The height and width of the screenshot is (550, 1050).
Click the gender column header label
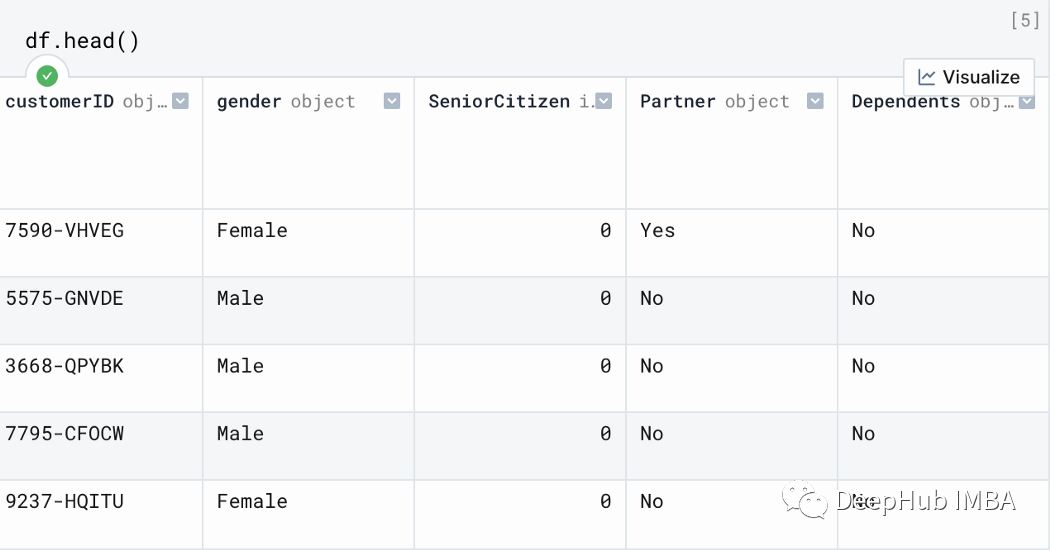click(249, 101)
